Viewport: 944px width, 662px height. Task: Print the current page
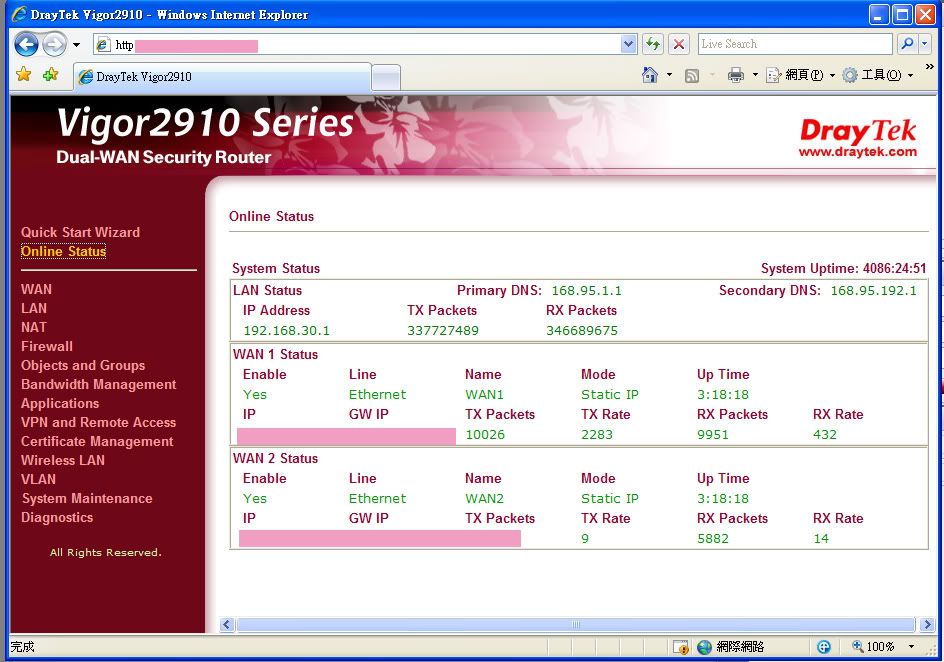click(x=736, y=75)
